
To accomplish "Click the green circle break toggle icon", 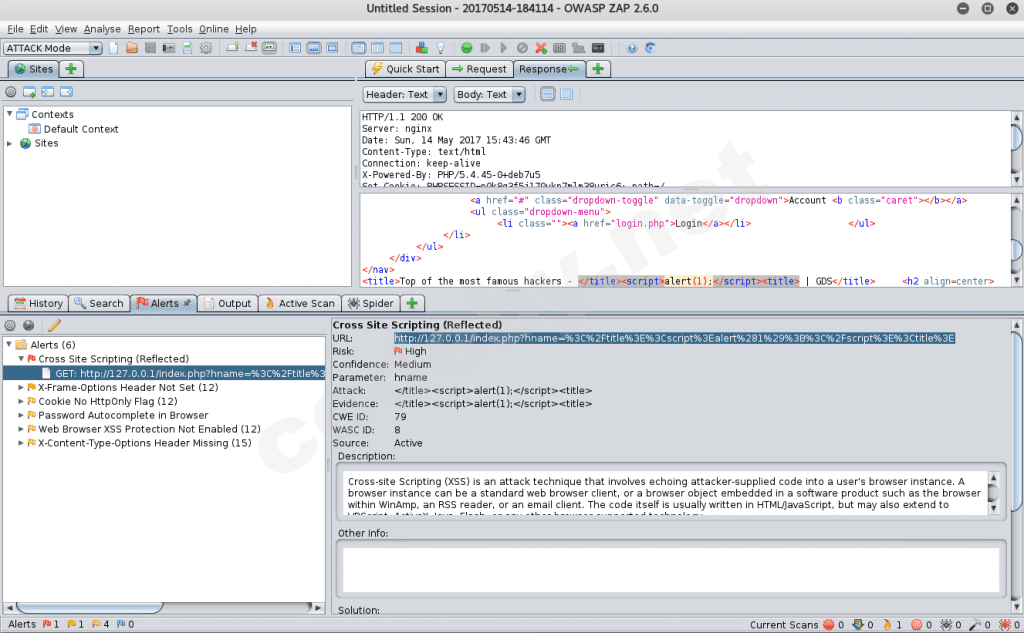I will tap(467, 48).
